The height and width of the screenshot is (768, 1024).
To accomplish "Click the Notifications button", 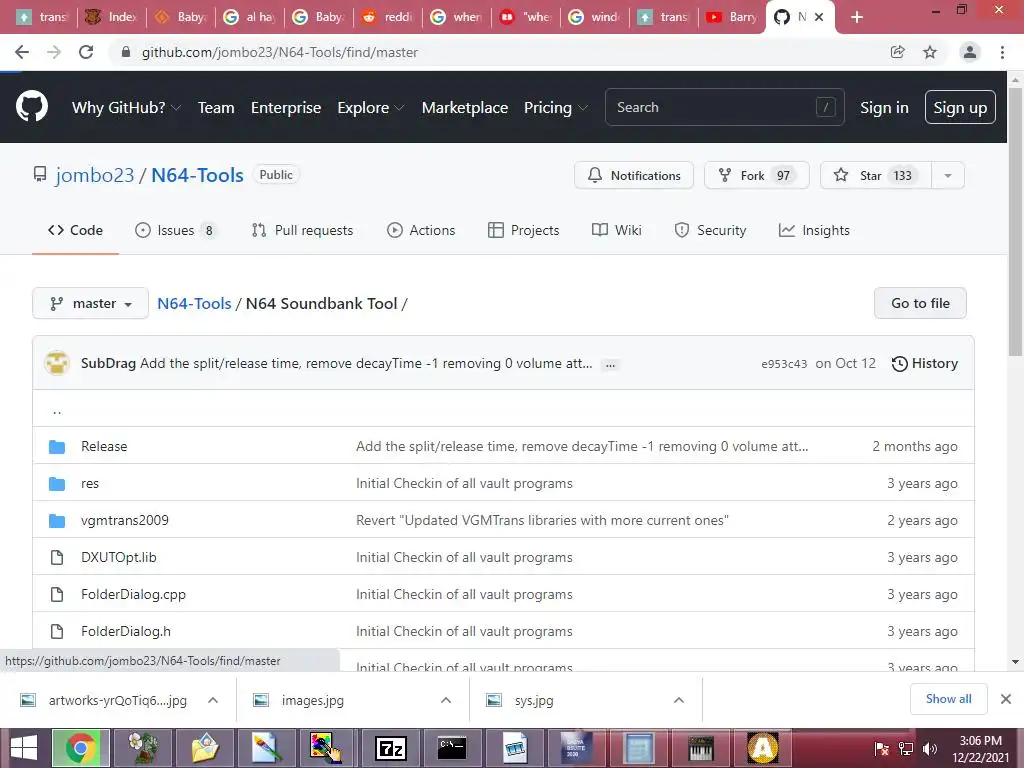I will click(633, 176).
